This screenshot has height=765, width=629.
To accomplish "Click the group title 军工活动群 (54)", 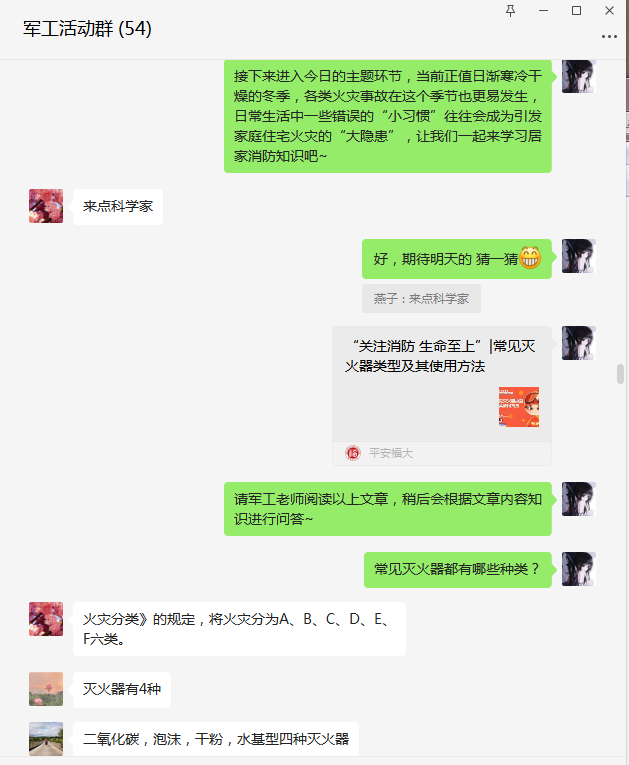I will 87,29.
